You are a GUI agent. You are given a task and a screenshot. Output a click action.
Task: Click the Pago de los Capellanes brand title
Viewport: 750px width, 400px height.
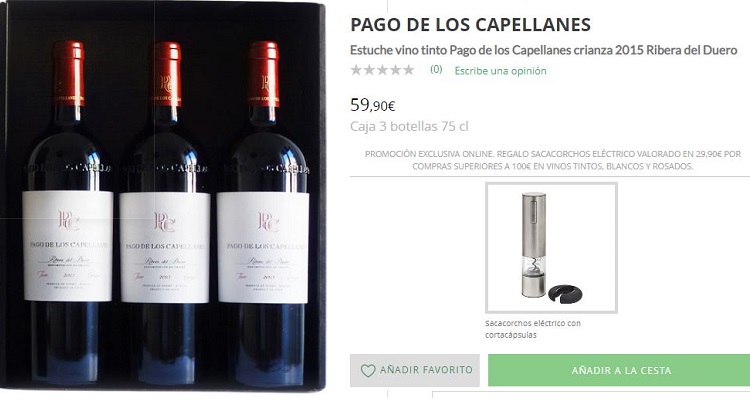(471, 24)
